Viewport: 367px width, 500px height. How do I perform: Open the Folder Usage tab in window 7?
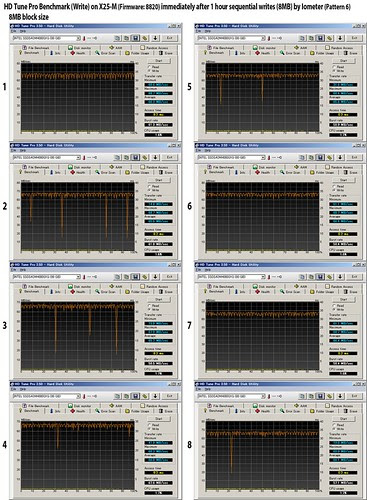[322, 292]
